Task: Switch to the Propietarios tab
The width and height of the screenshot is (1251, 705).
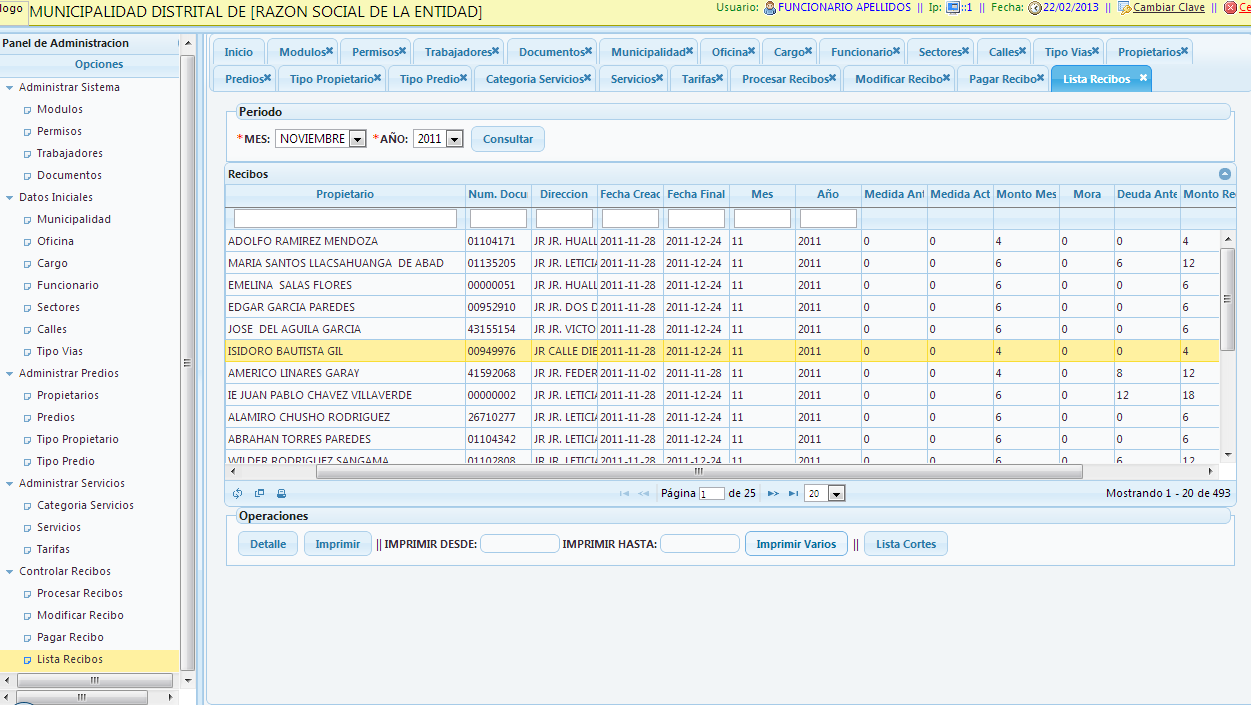Action: coord(1149,52)
